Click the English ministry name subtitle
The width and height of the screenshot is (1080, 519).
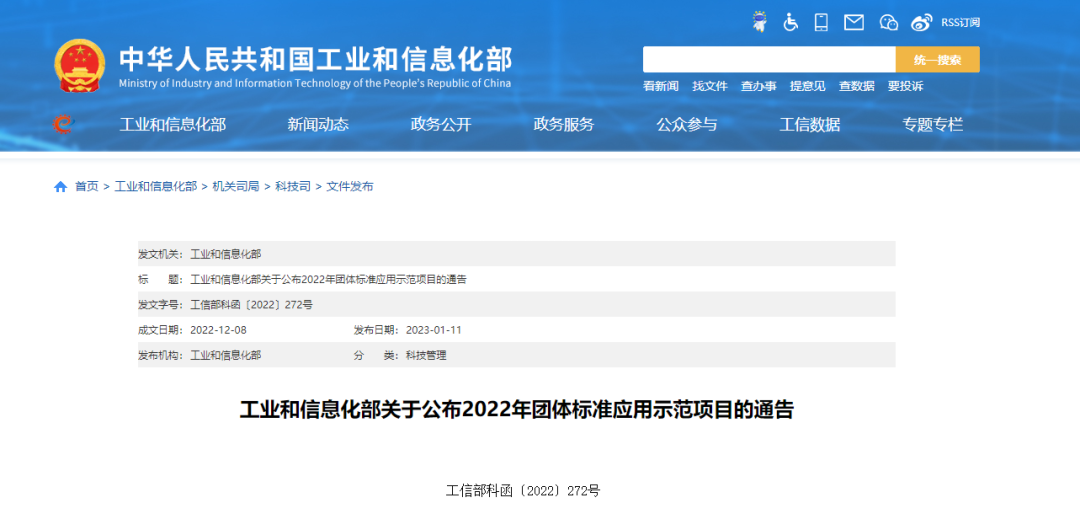[x=315, y=83]
